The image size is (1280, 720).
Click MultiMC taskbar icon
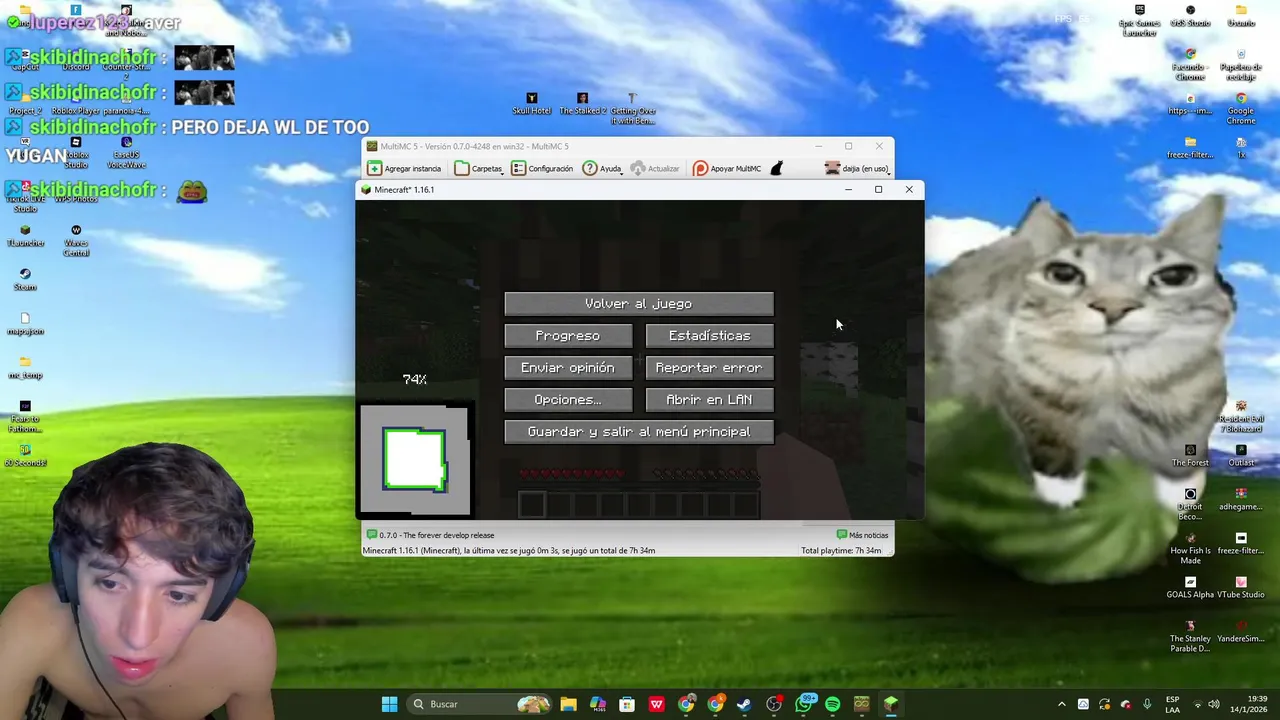point(861,704)
